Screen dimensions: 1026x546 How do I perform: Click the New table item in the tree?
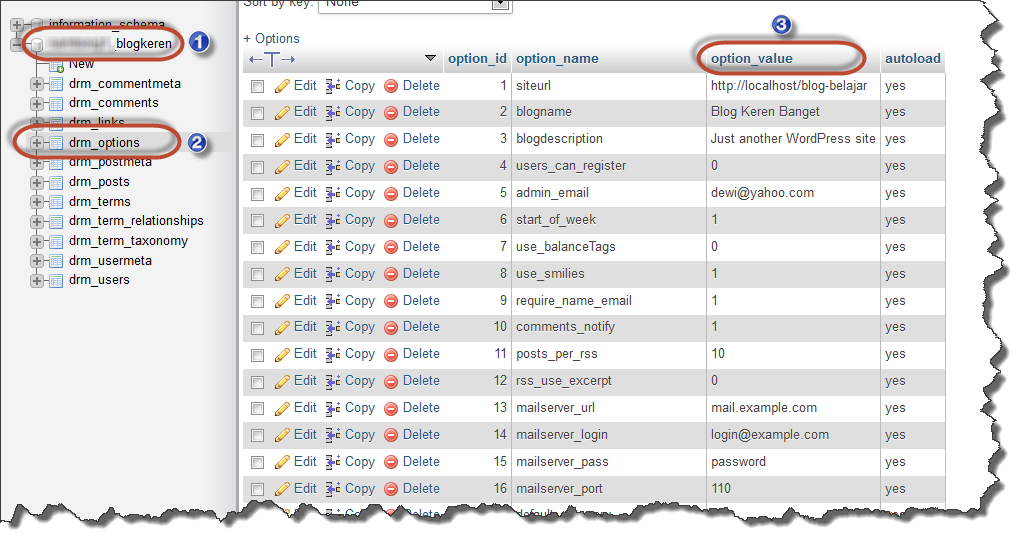[x=81, y=64]
